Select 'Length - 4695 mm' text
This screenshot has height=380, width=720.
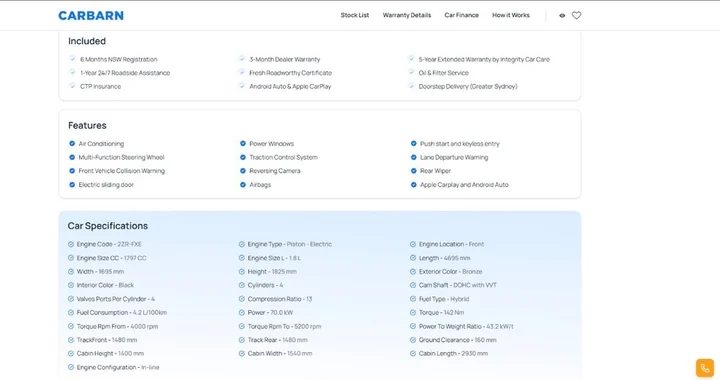click(444, 258)
